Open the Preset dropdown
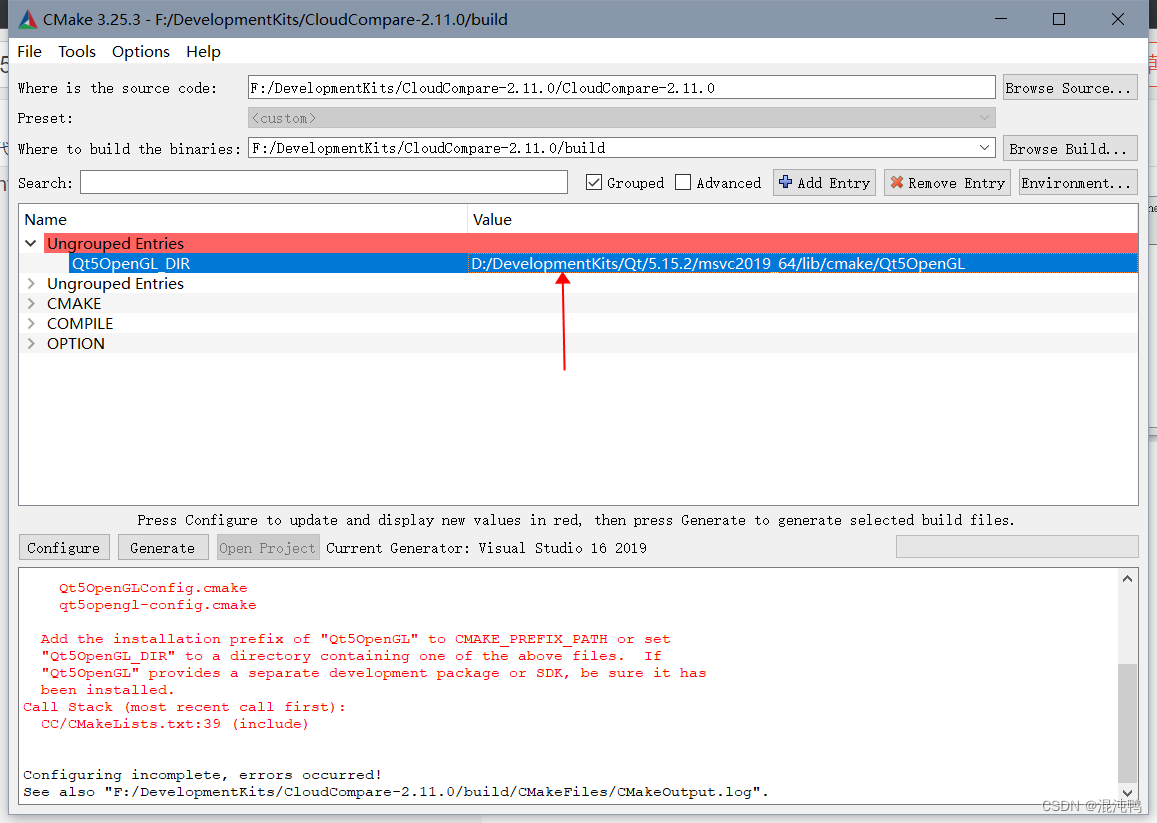 pyautogui.click(x=984, y=117)
